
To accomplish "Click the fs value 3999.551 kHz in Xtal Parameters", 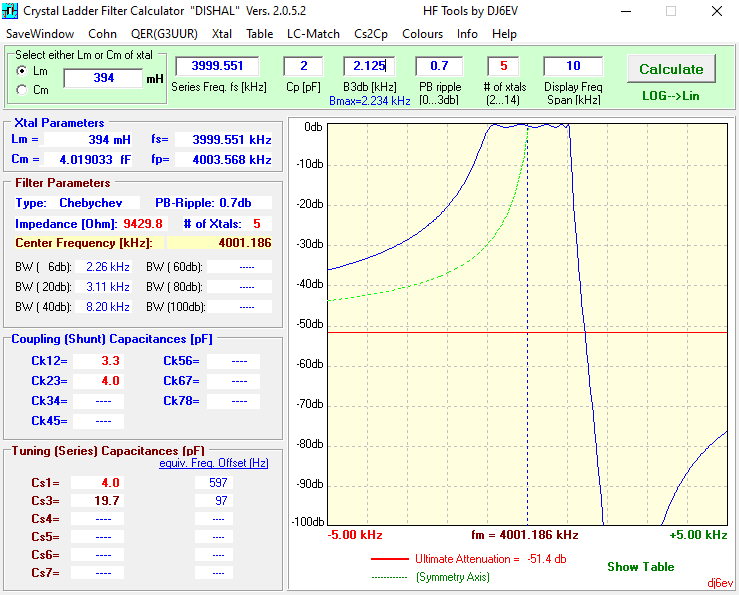I will (223, 140).
